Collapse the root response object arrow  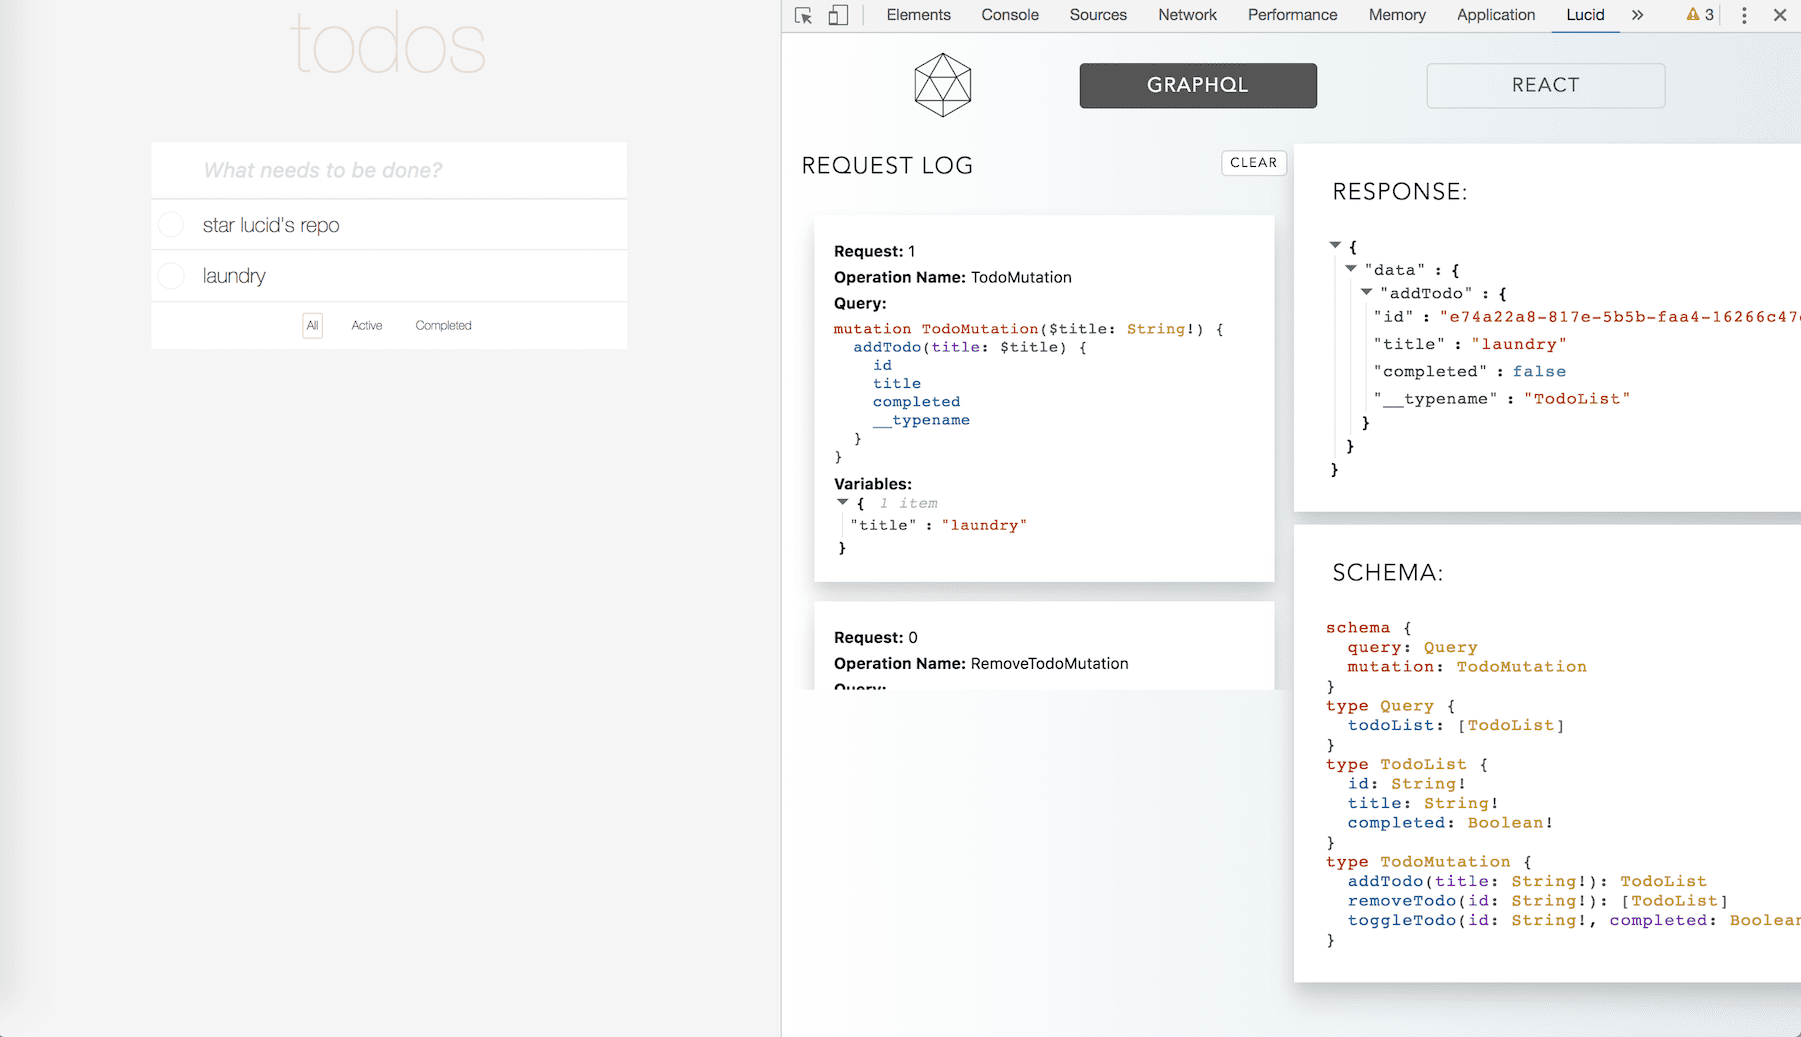point(1335,244)
